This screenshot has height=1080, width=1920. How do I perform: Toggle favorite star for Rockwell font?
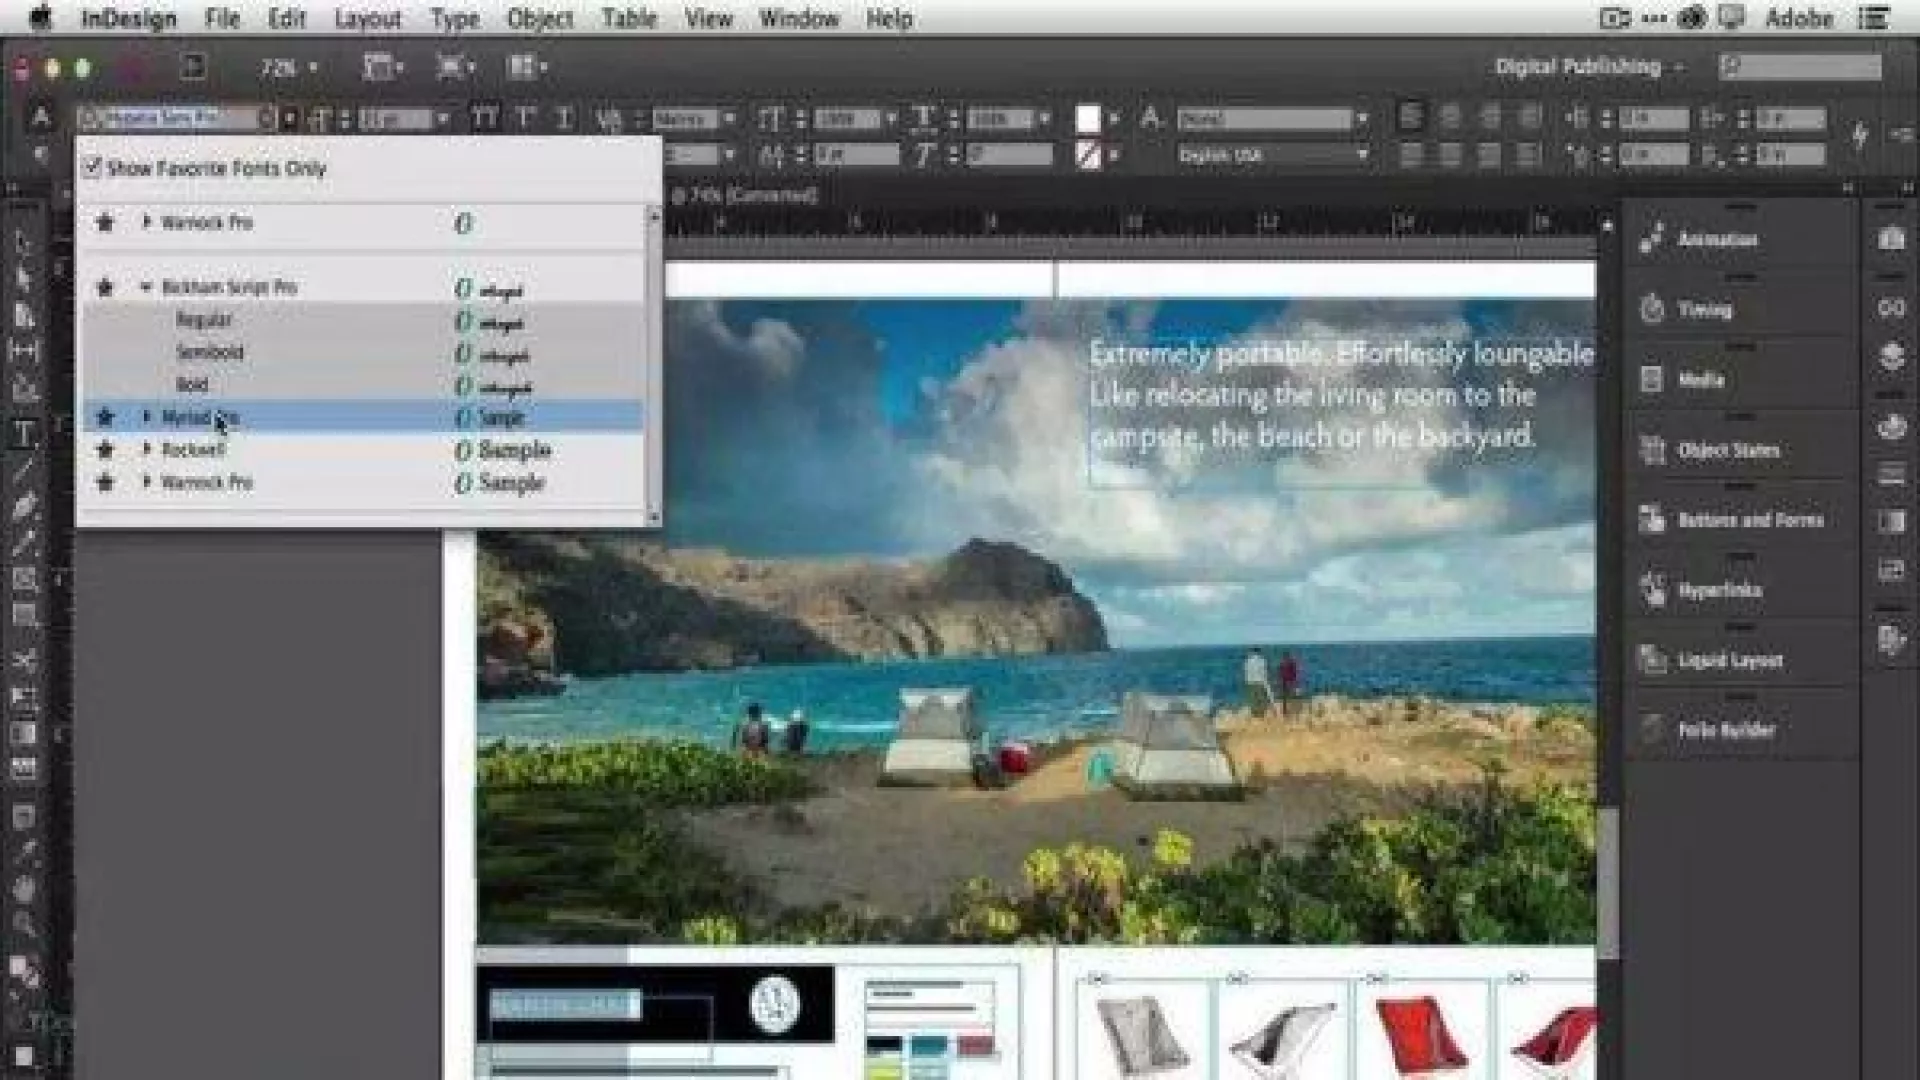[105, 450]
